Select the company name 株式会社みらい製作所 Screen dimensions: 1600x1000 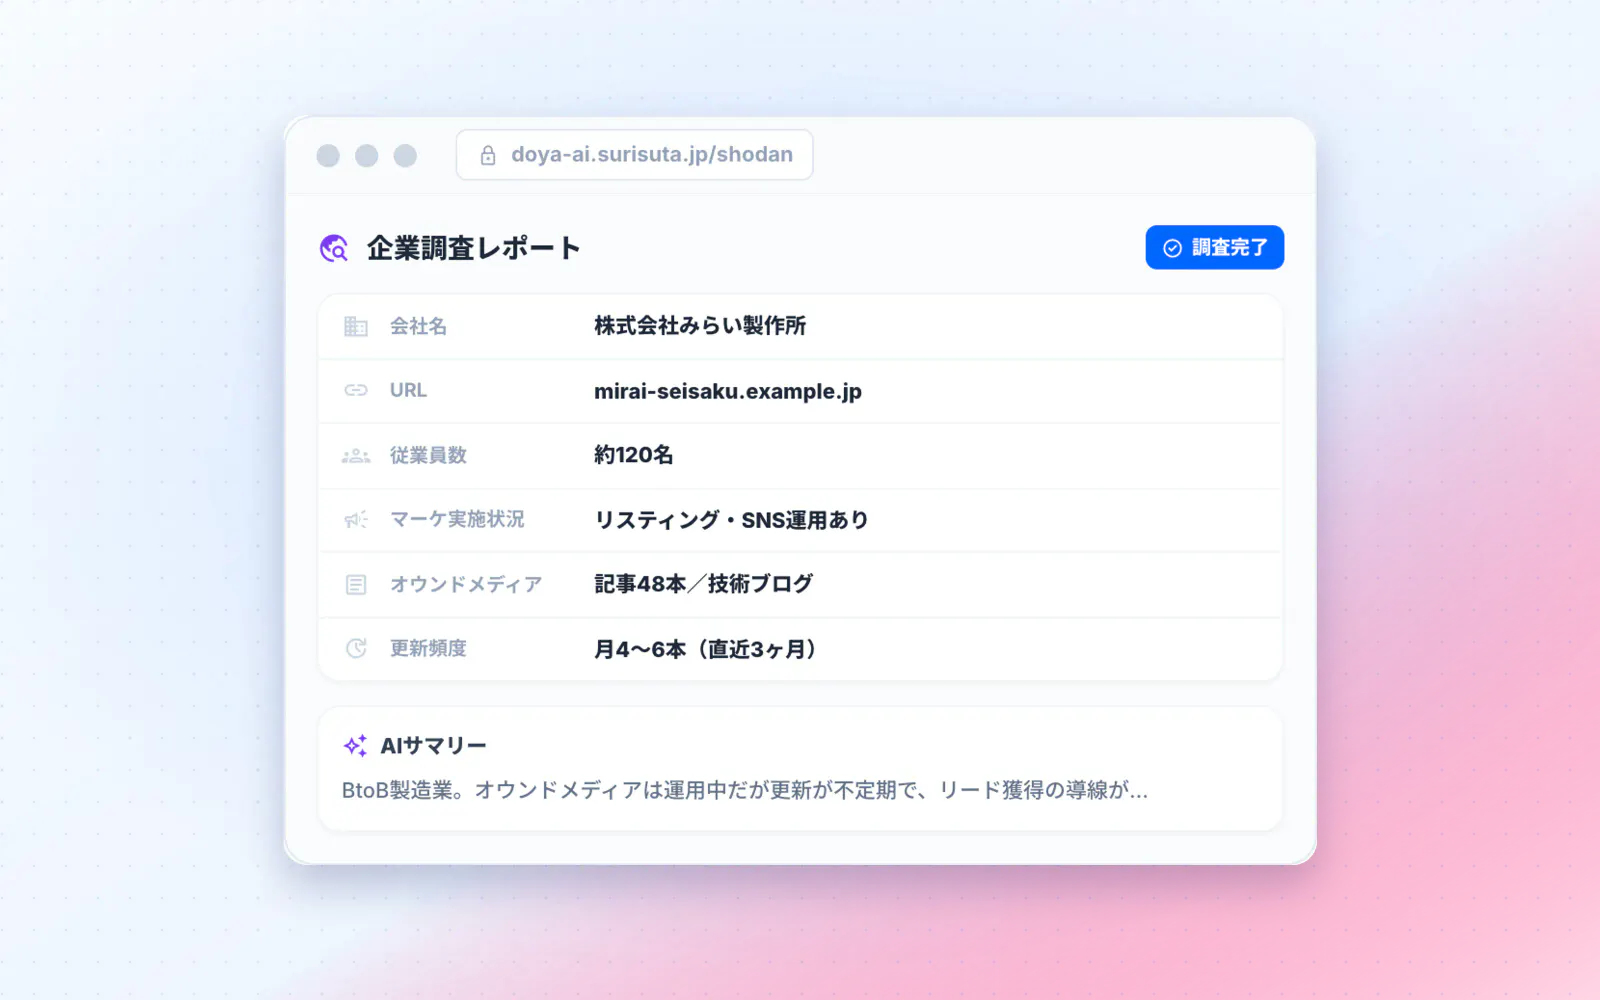point(700,326)
